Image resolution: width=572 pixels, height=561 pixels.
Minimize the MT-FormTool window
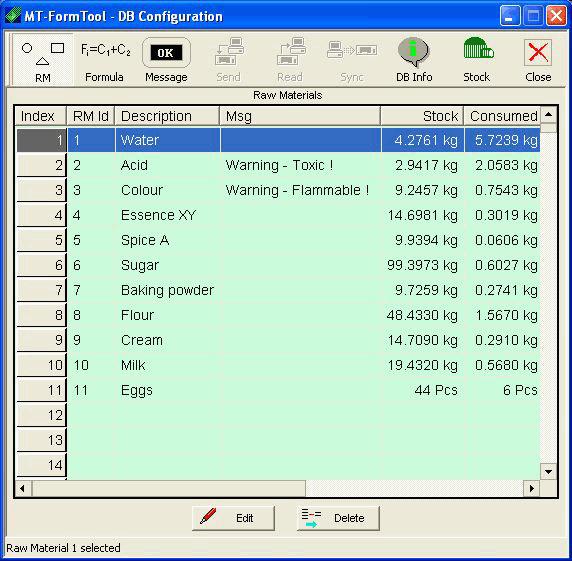(x=510, y=16)
